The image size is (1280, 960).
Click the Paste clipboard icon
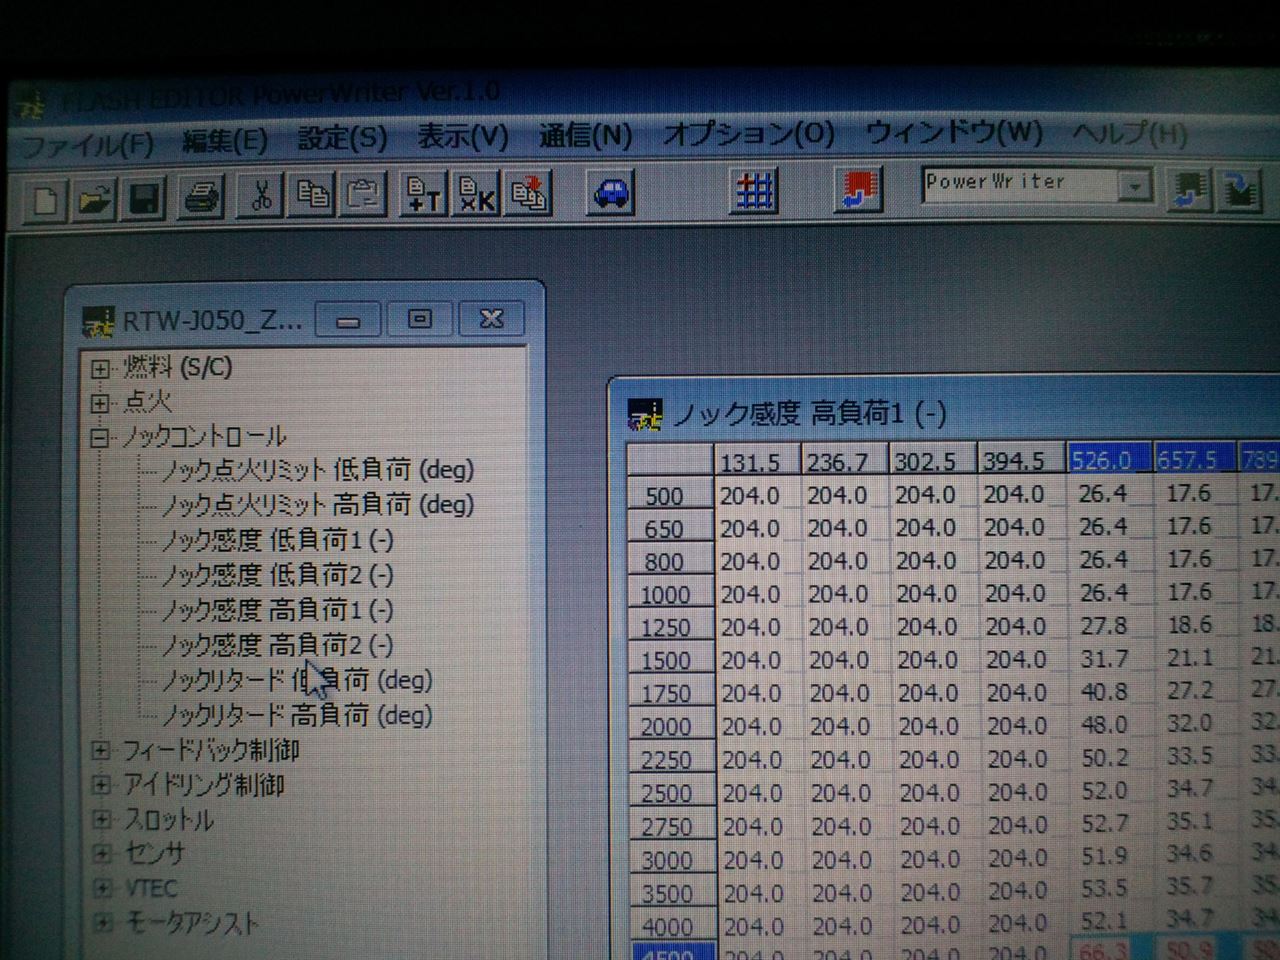[364, 194]
